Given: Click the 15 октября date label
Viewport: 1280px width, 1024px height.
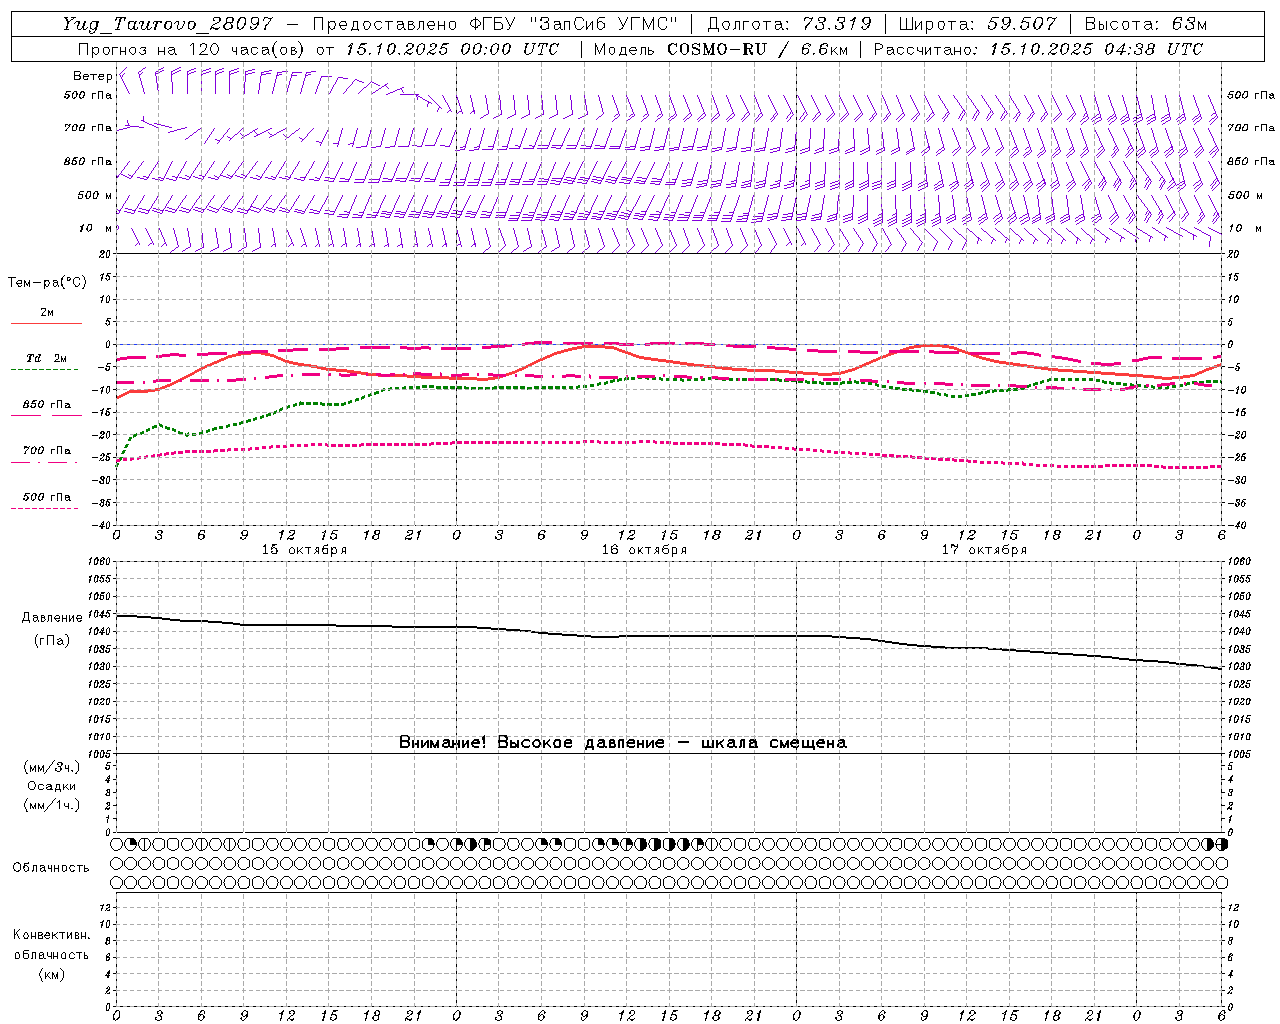Looking at the screenshot, I should [x=304, y=550].
